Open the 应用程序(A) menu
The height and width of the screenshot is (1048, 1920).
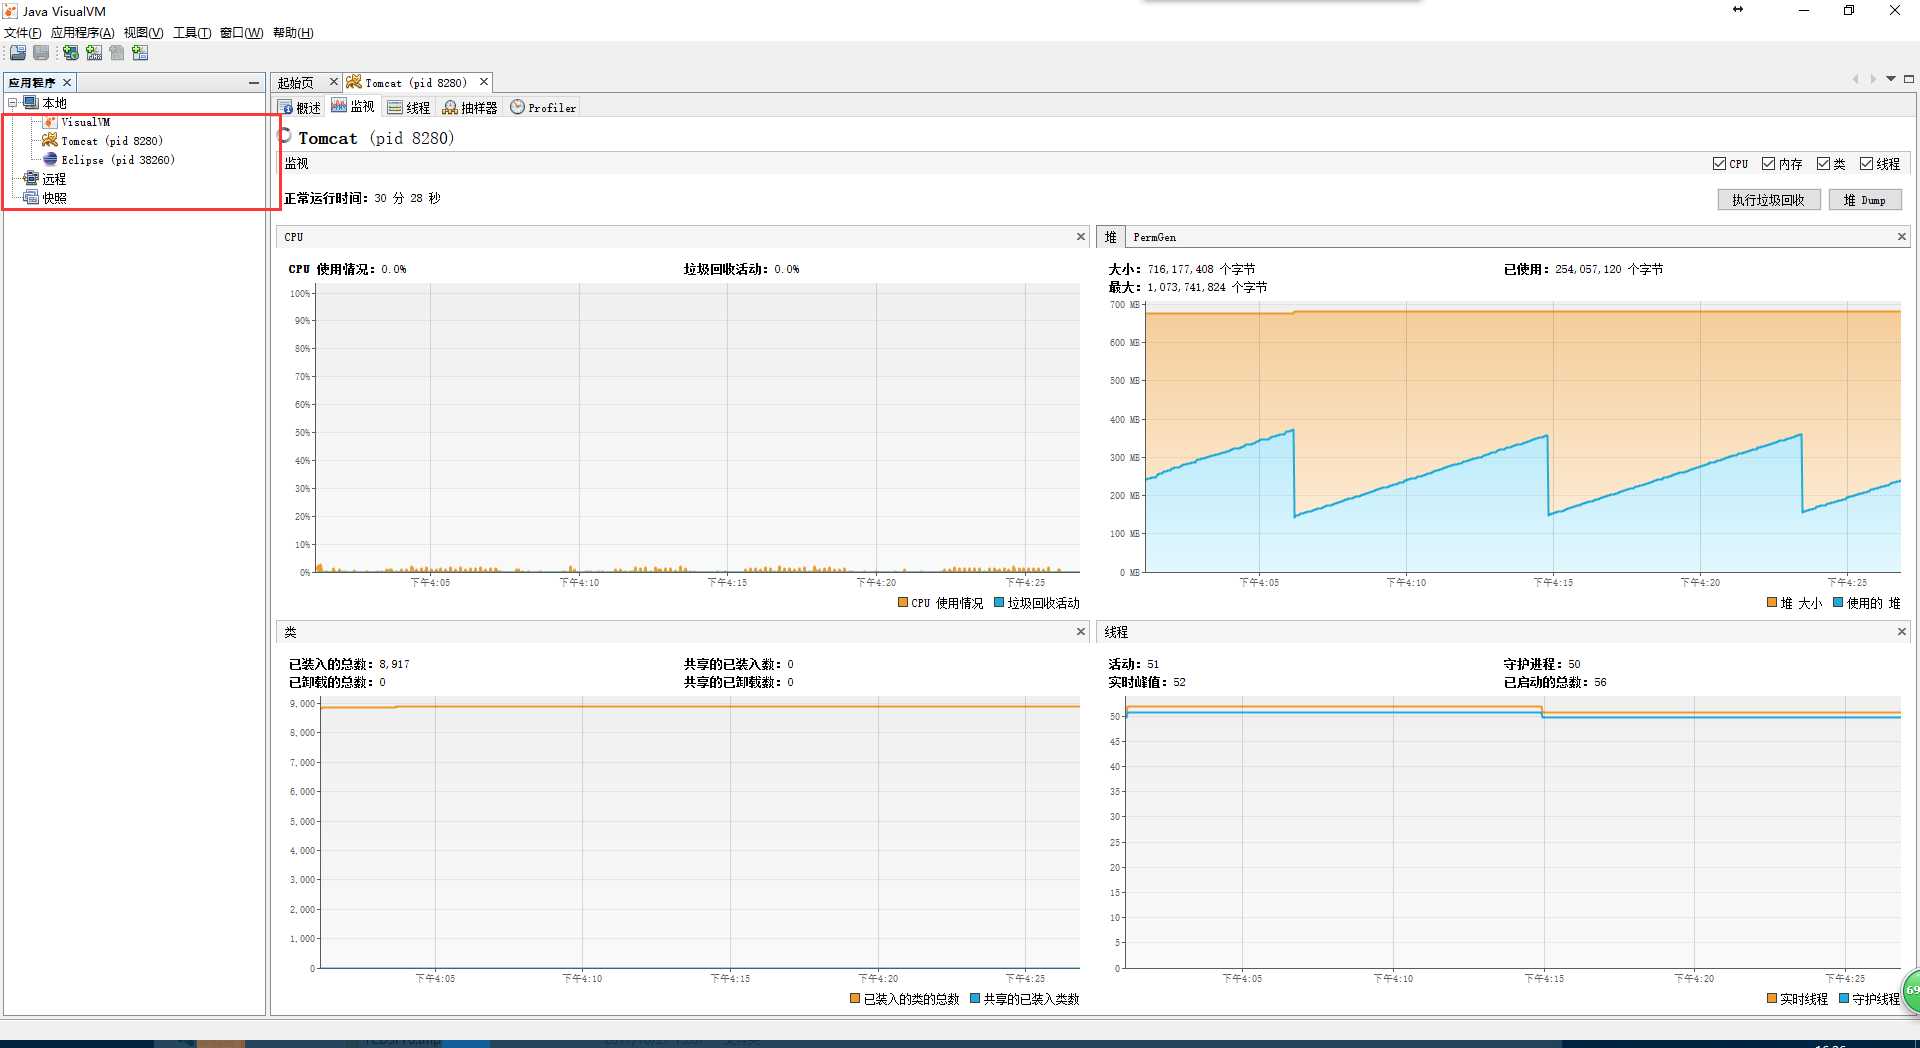click(83, 33)
